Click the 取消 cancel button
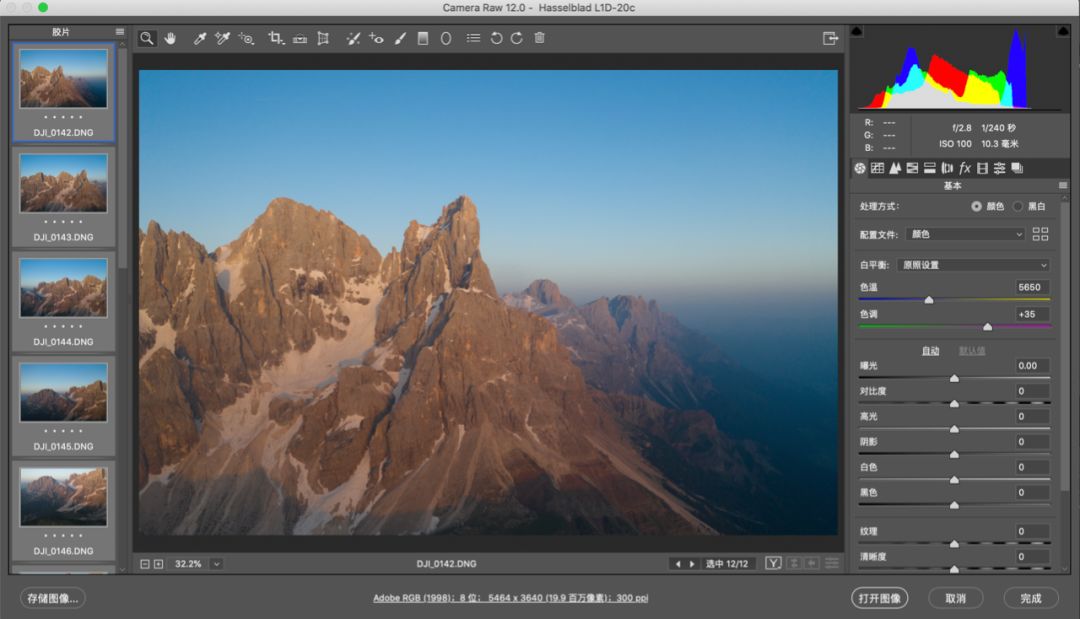Screen dimensions: 1080x619 (x=955, y=598)
